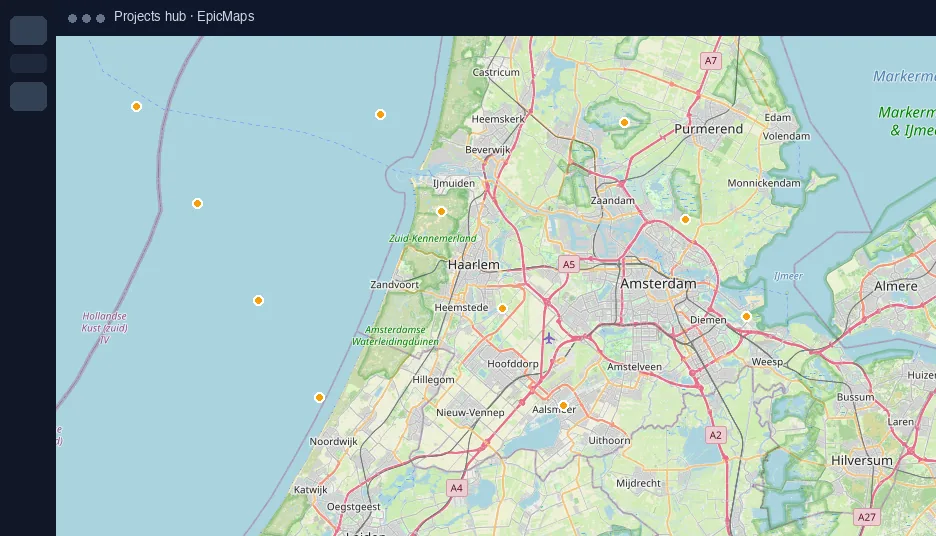Screen dimensions: 936x536
Task: Click the Almere label
Action: point(896,286)
